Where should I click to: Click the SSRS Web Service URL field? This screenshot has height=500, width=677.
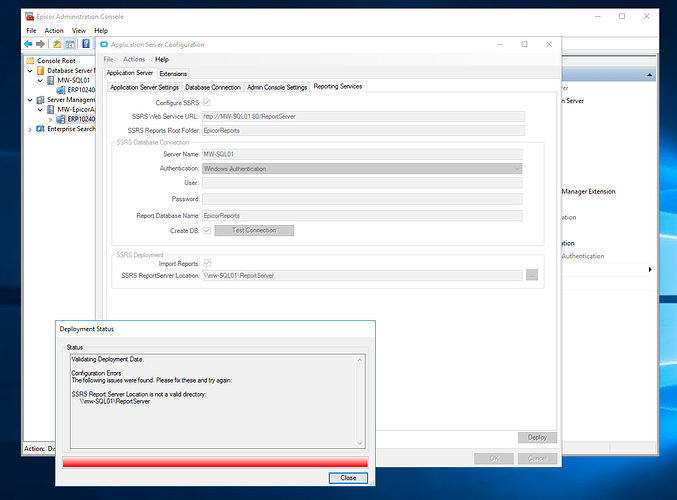pyautogui.click(x=363, y=117)
